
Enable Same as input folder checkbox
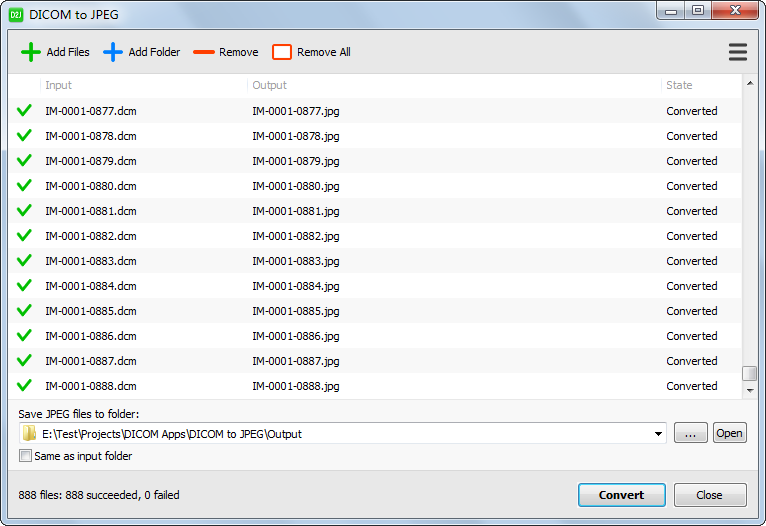(25, 456)
